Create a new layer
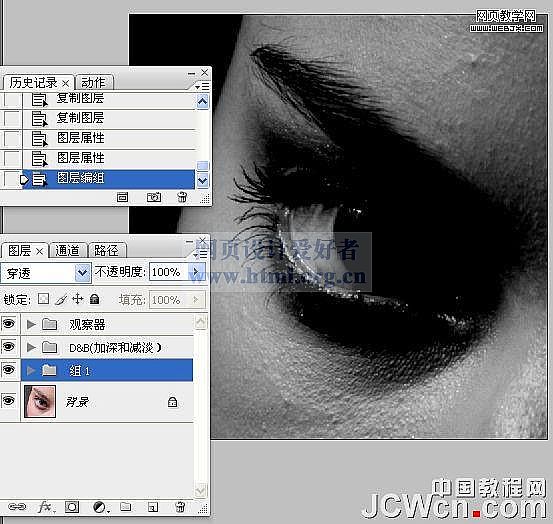Image resolution: width=553 pixels, height=524 pixels. [x=153, y=507]
